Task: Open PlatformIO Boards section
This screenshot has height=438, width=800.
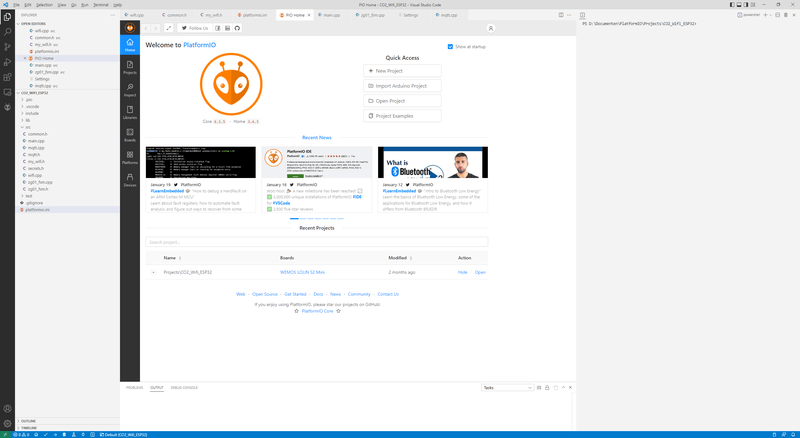Action: pyautogui.click(x=130, y=134)
